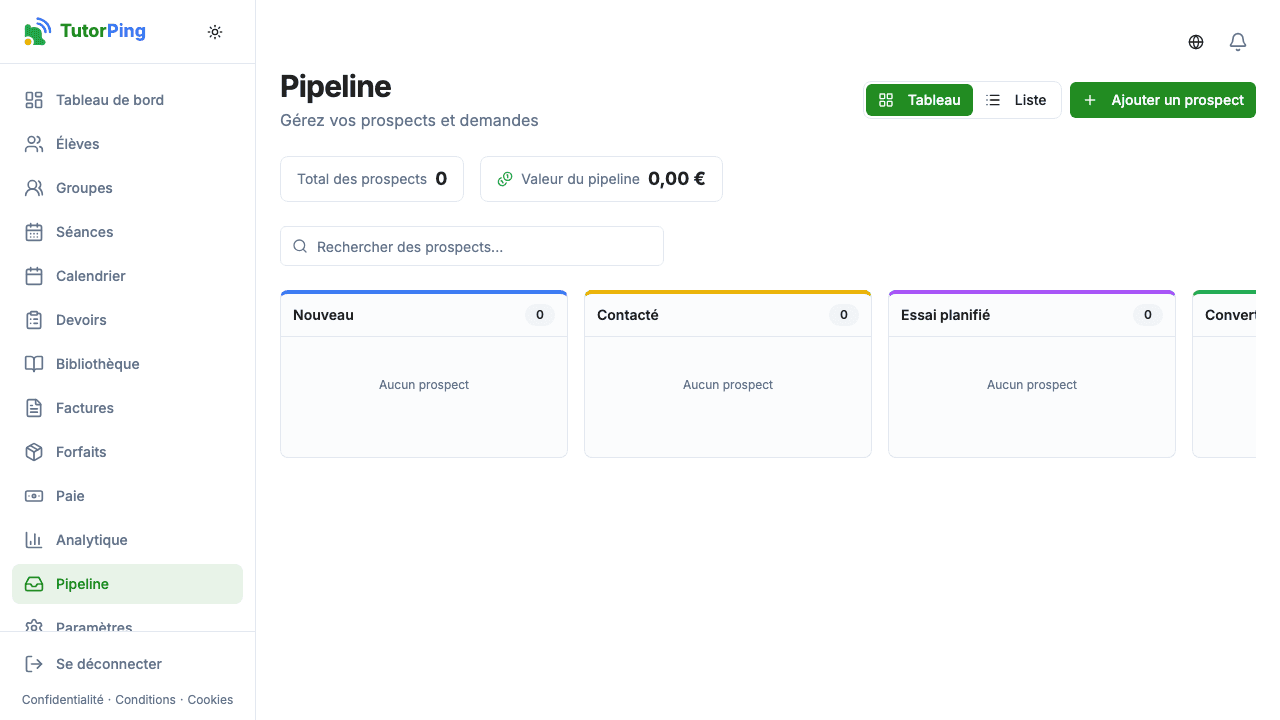Click the 0,00 € pipeline value
The image size is (1280, 720).
[677, 179]
